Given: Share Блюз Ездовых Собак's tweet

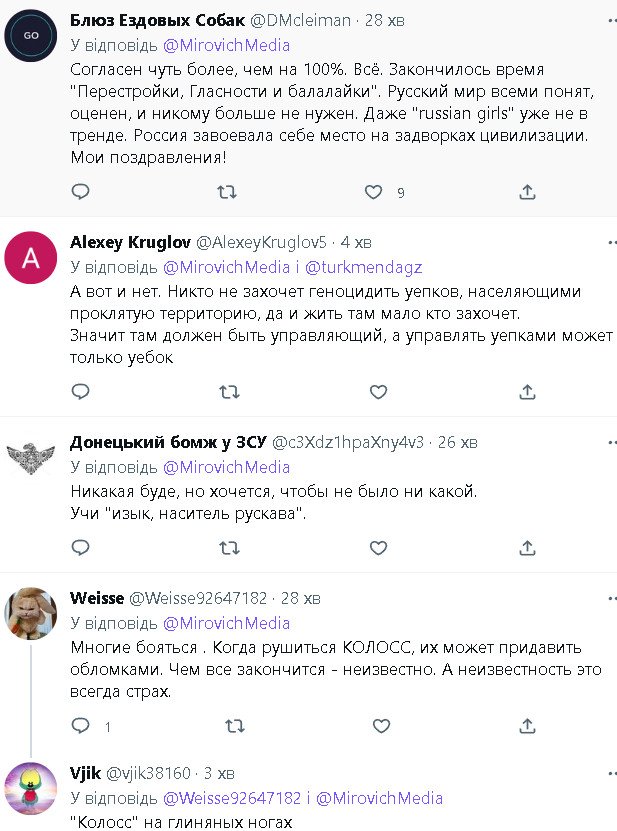Looking at the screenshot, I should pyautogui.click(x=528, y=192).
